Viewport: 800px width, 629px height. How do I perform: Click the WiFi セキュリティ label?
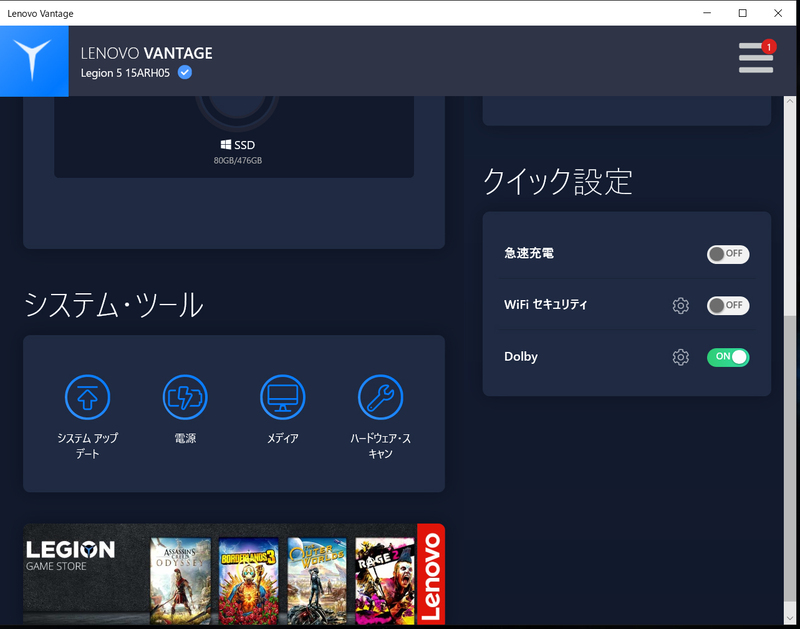tap(545, 305)
